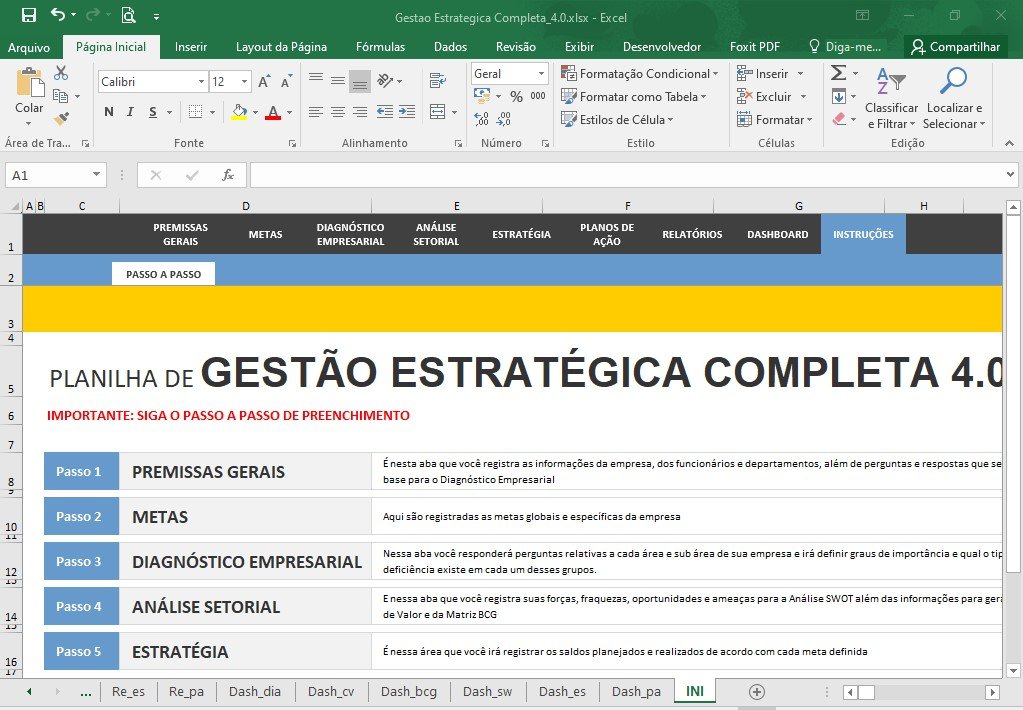Switch to the Layout da Página tab
Viewport: 1023px width, 710px height.
[x=281, y=47]
